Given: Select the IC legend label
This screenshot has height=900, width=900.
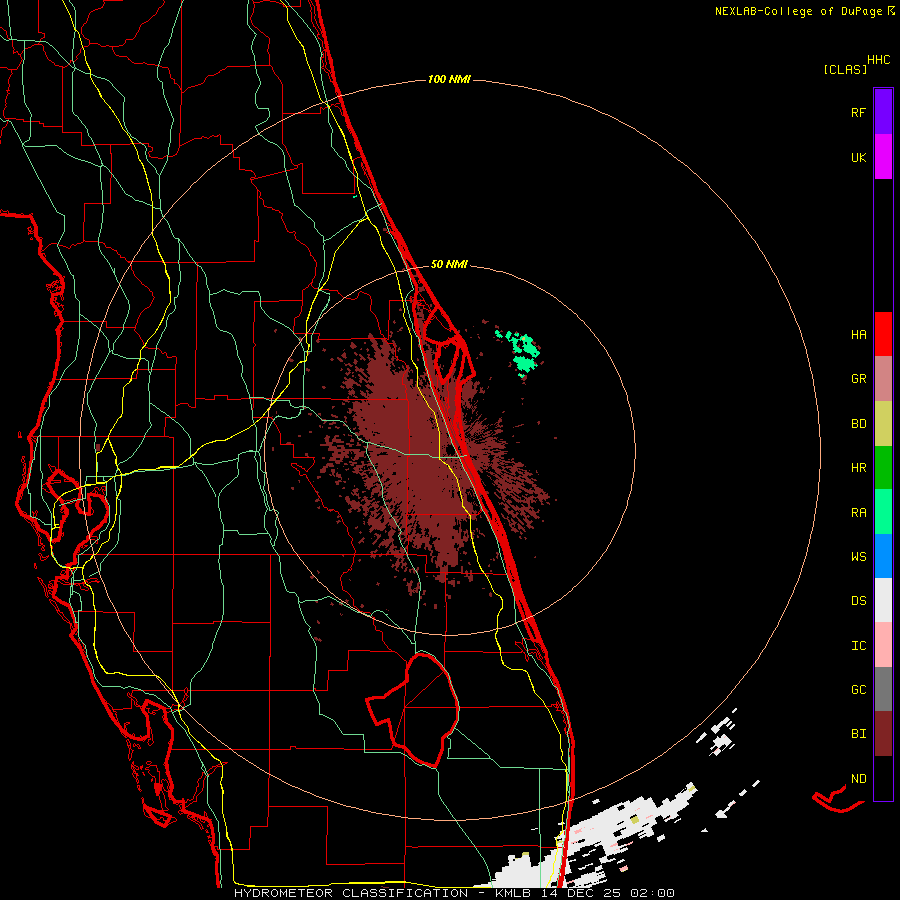Looking at the screenshot, I should click(x=858, y=646).
